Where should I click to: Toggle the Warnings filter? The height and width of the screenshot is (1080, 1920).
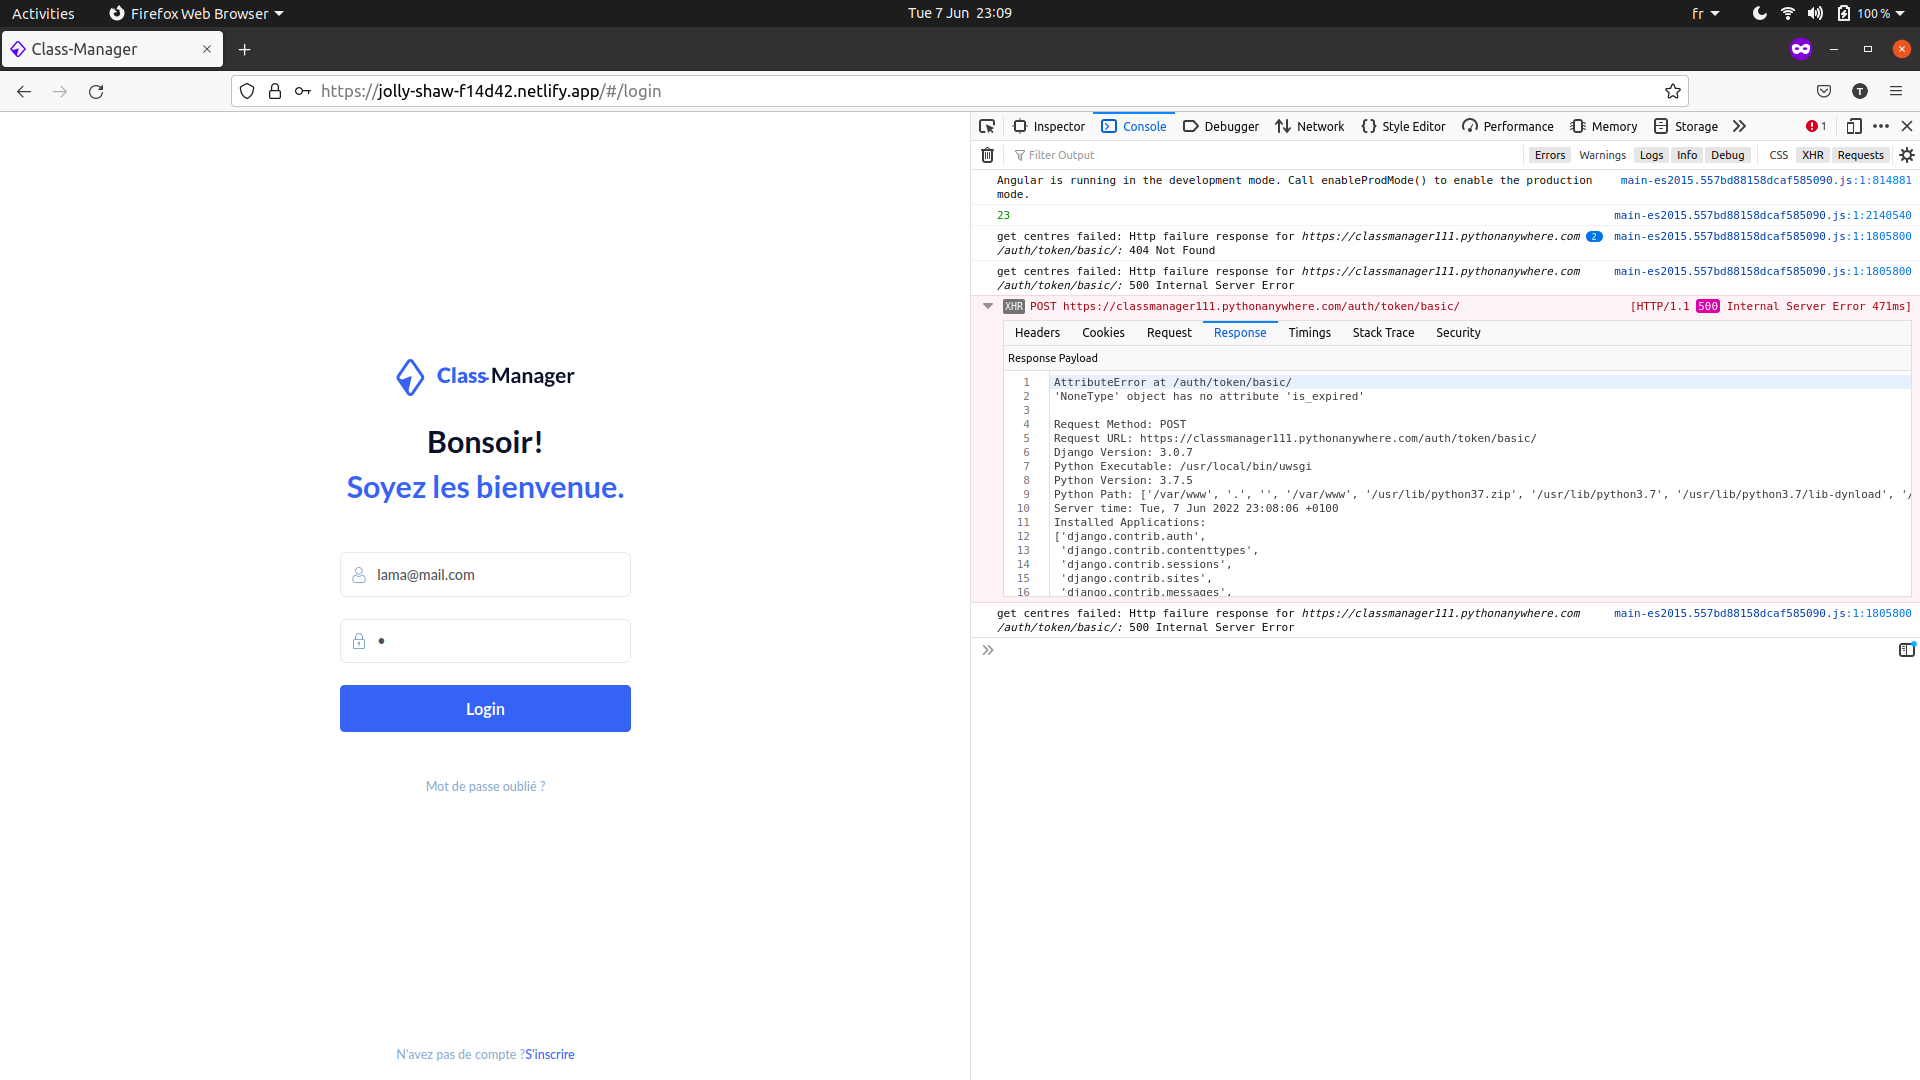click(x=1602, y=155)
